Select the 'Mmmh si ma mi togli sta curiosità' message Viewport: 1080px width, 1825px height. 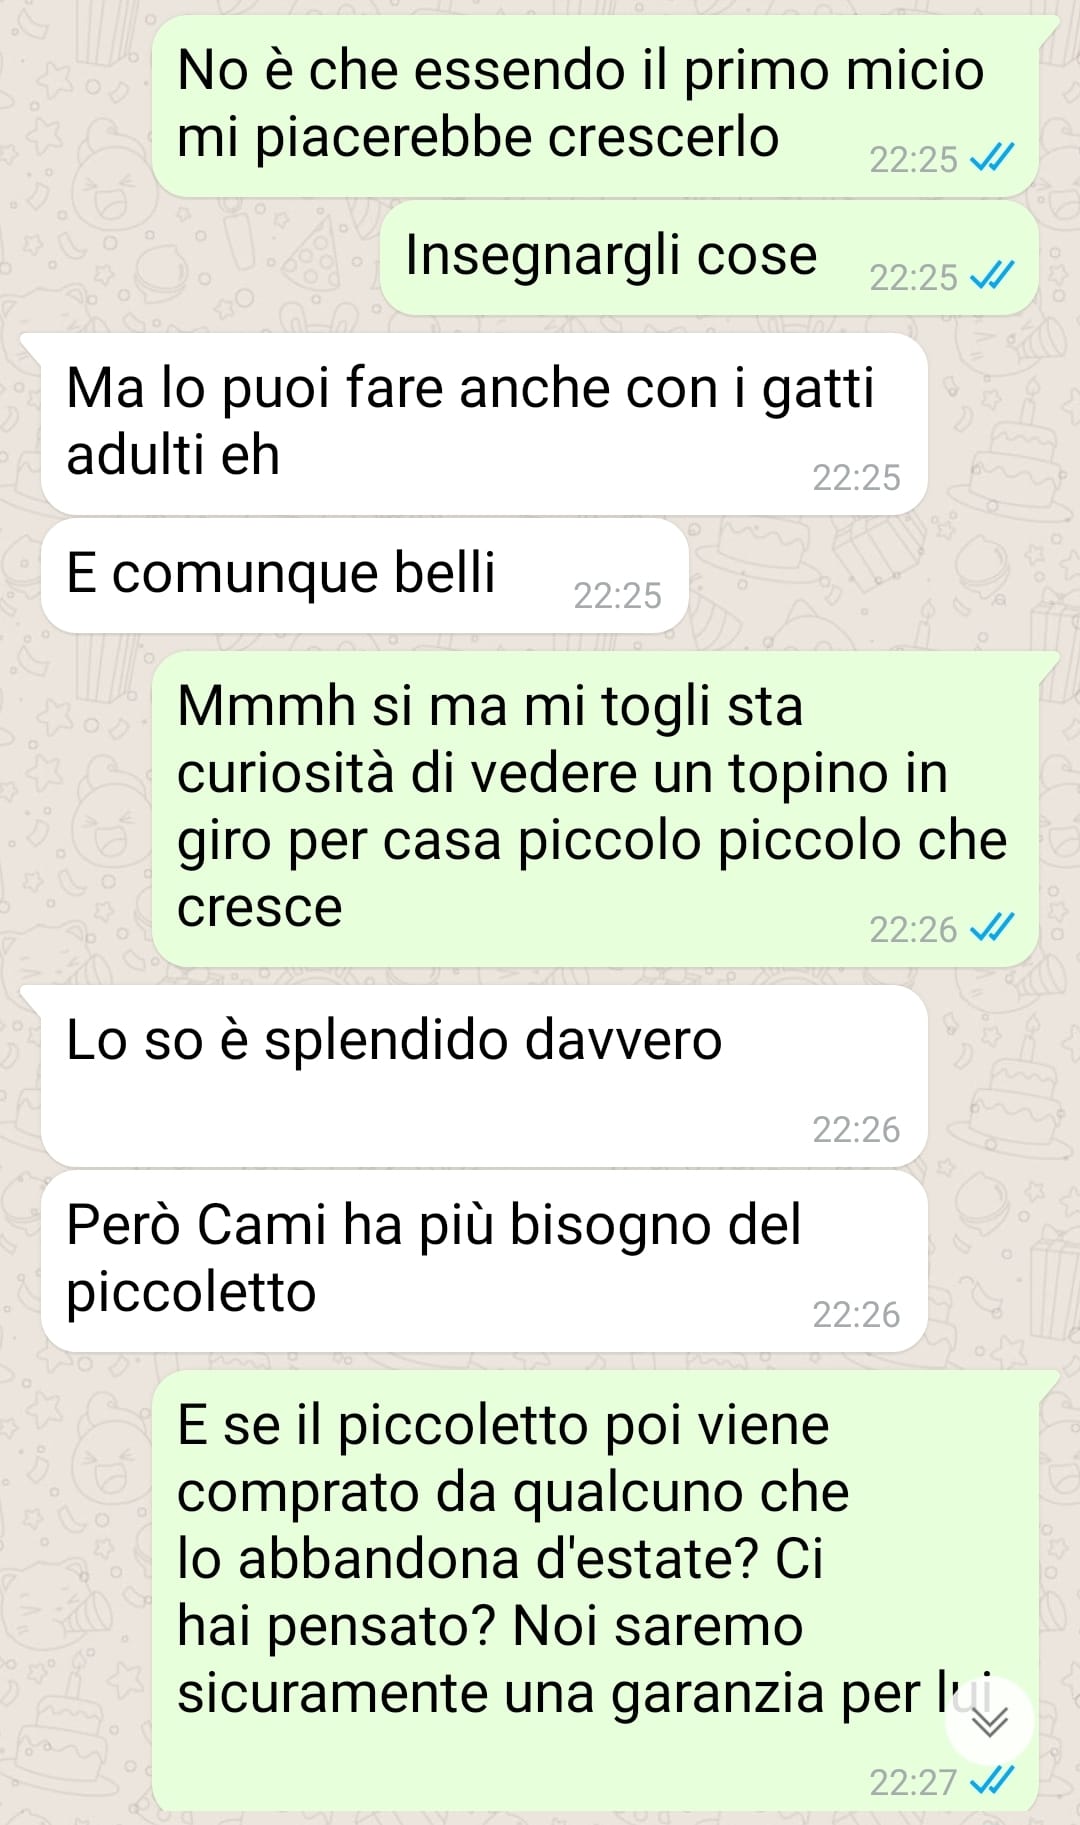[x=595, y=808]
